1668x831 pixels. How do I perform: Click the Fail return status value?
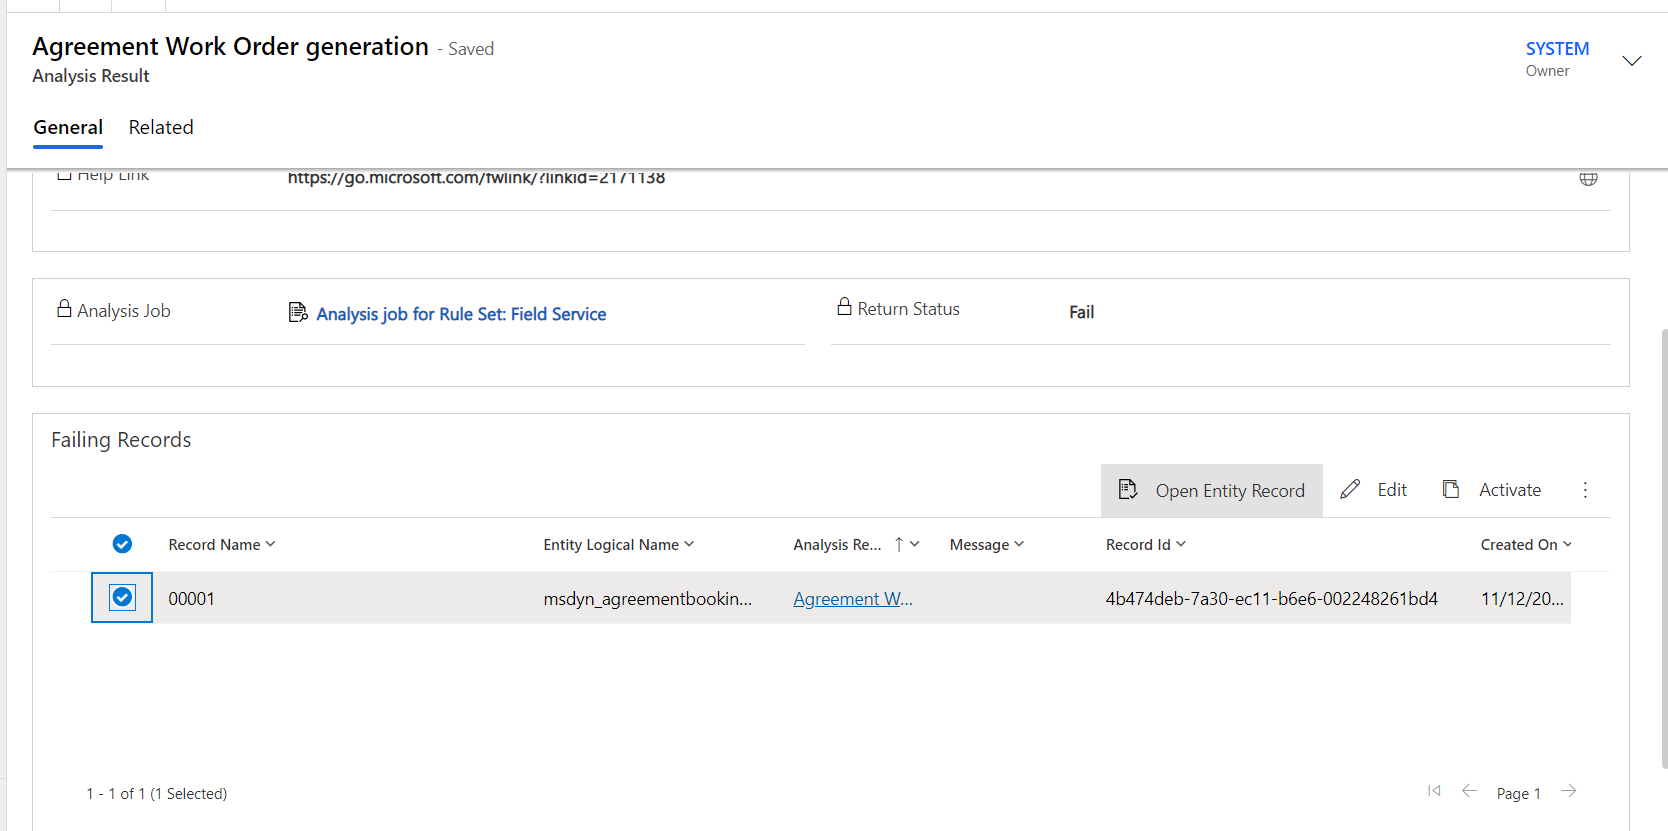1081,312
